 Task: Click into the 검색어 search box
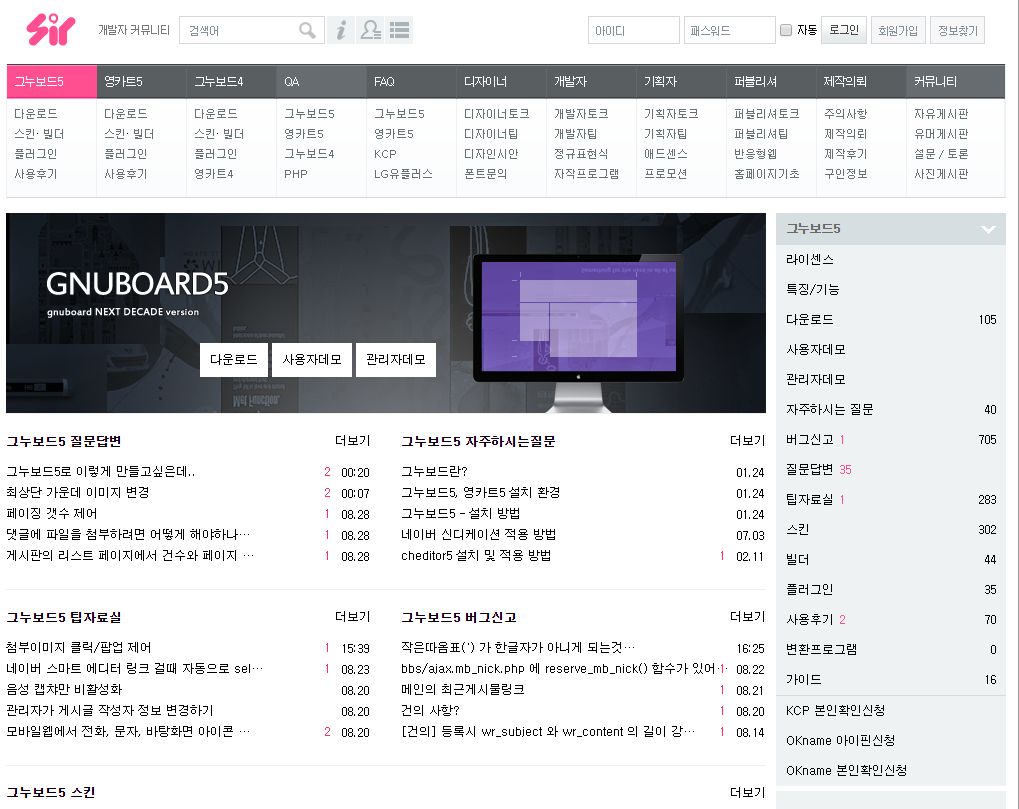[240, 31]
